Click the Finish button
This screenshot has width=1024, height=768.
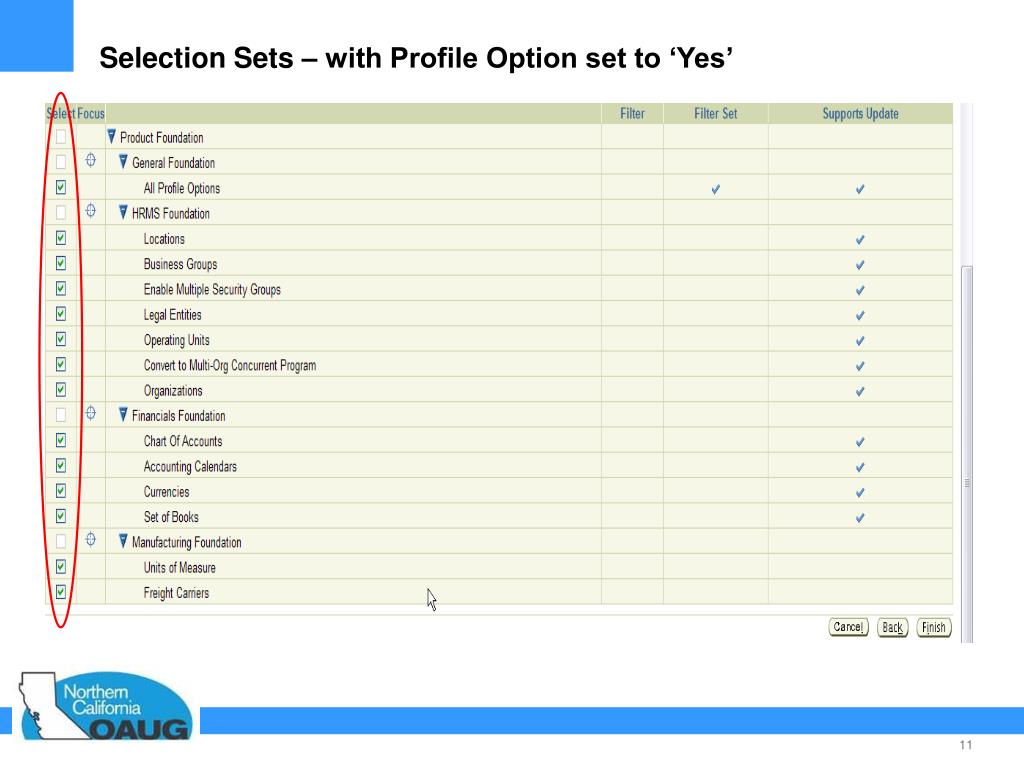click(x=934, y=628)
